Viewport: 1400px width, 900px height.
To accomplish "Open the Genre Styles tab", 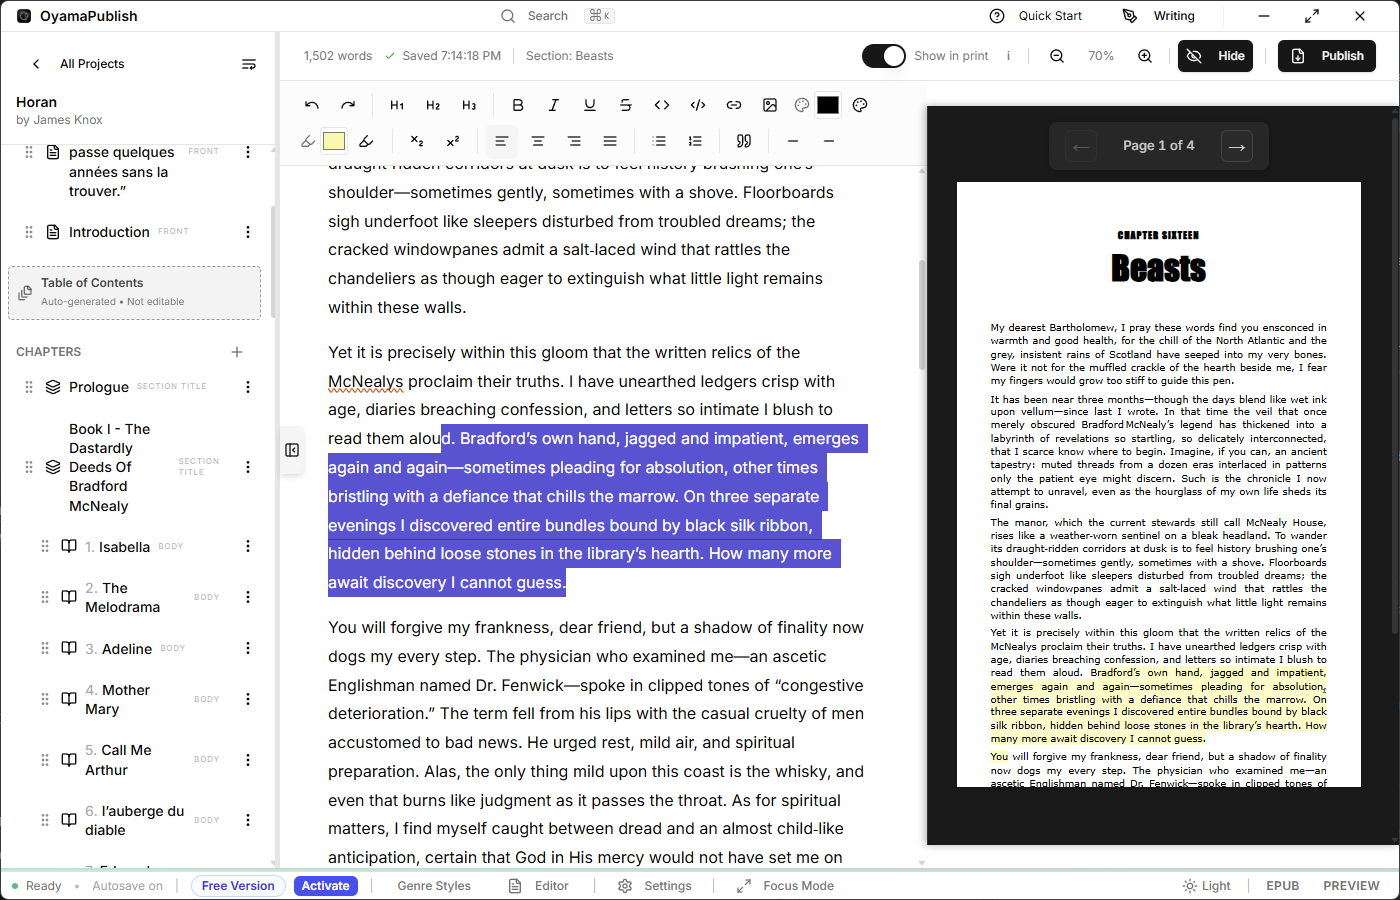I will click(x=433, y=886).
